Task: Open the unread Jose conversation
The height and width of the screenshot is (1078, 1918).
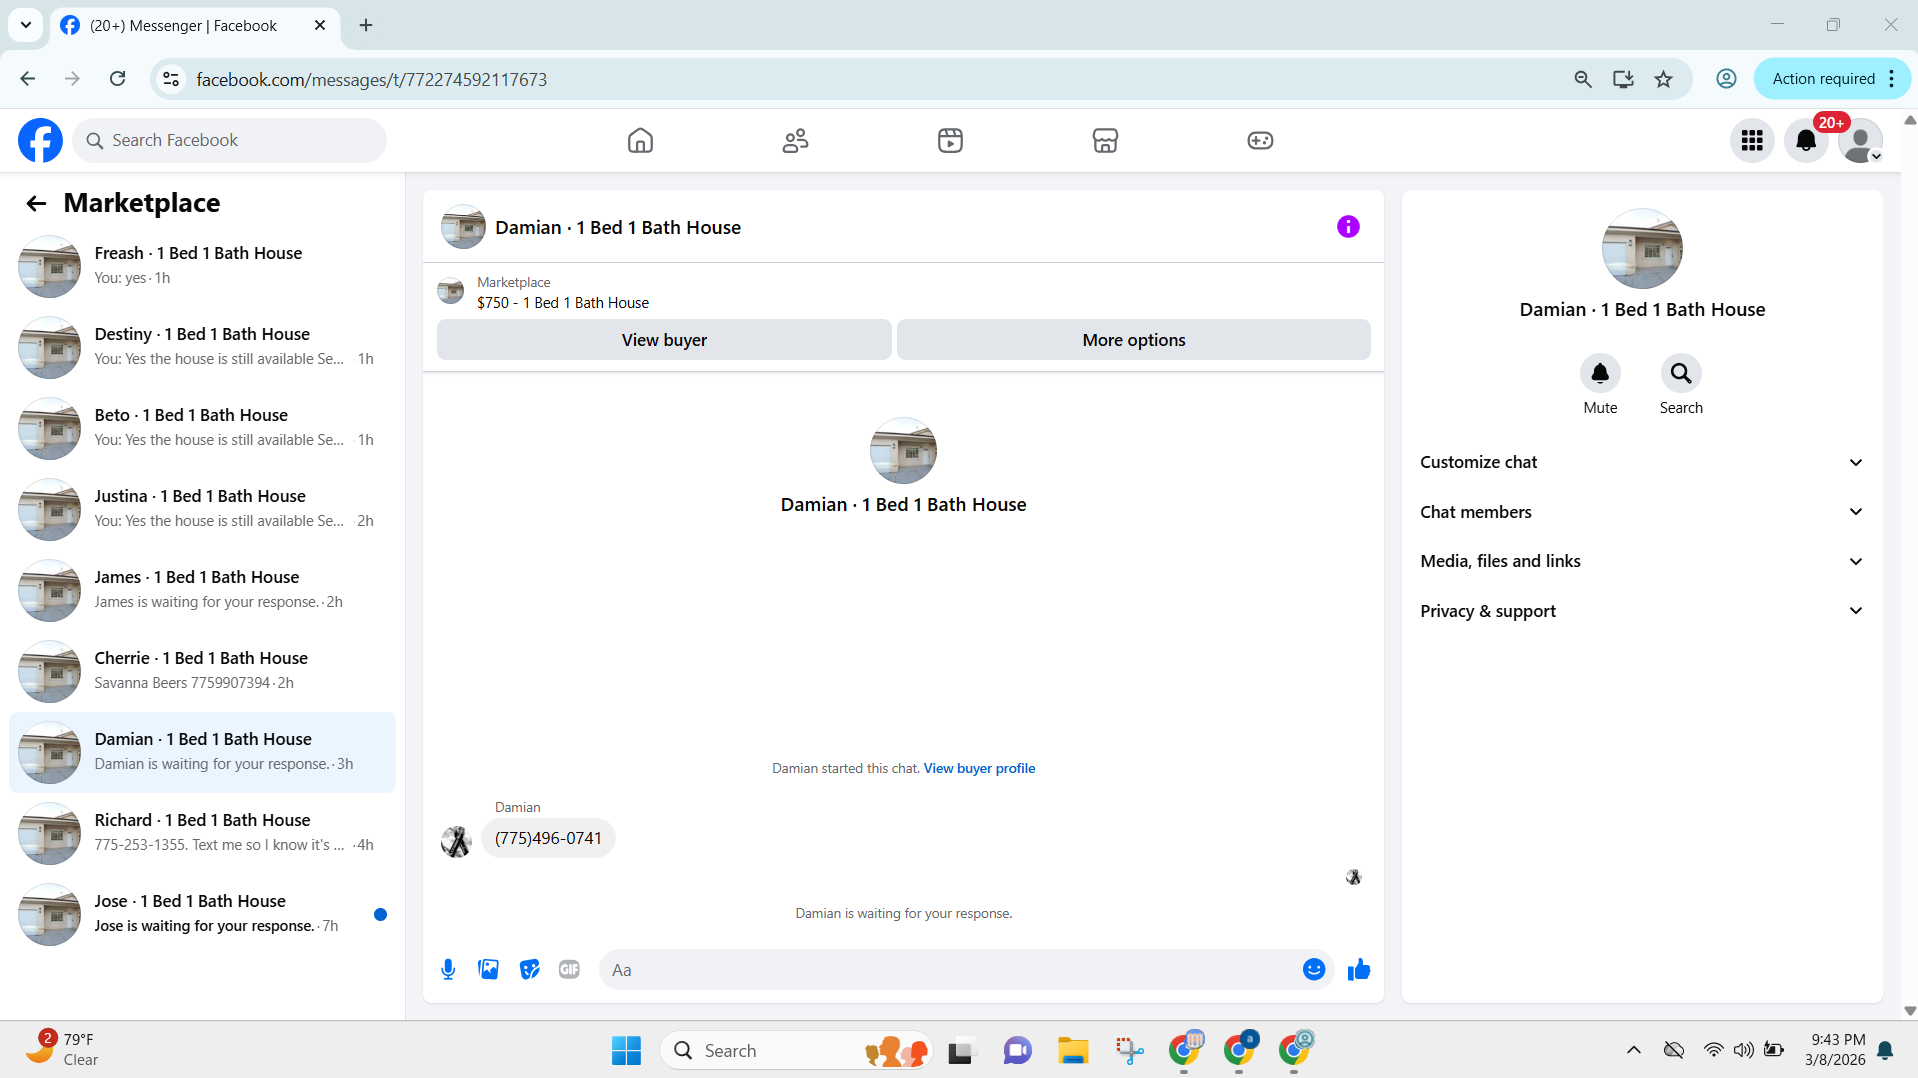Action: pyautogui.click(x=203, y=914)
